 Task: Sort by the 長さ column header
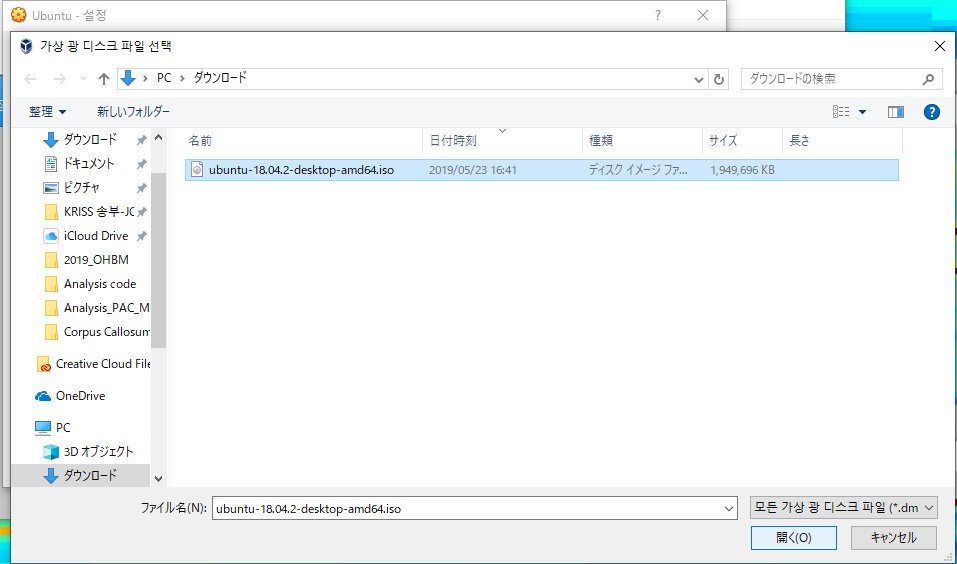tap(800, 141)
